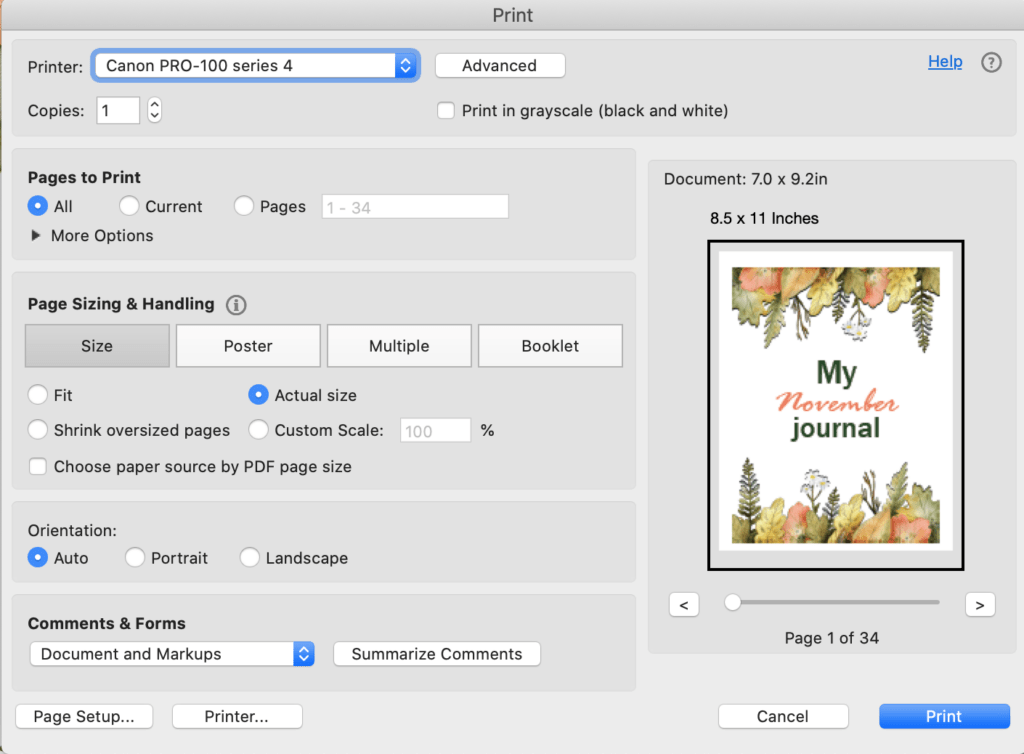This screenshot has height=754, width=1024.
Task: Click the Page Sizing info icon
Action: (x=236, y=305)
